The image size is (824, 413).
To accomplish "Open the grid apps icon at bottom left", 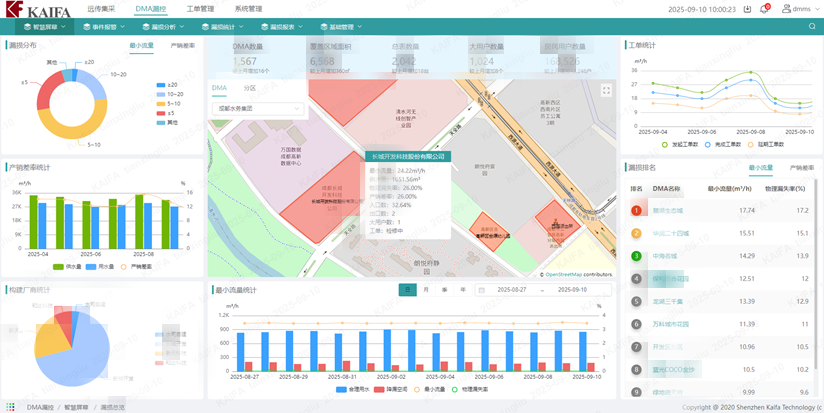I will pos(11,407).
